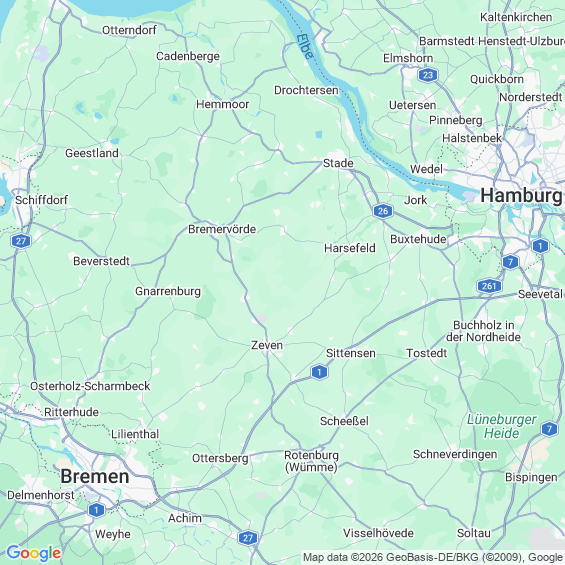This screenshot has height=565, width=565.
Task: Select the Buxtehude town label
Action: point(418,239)
